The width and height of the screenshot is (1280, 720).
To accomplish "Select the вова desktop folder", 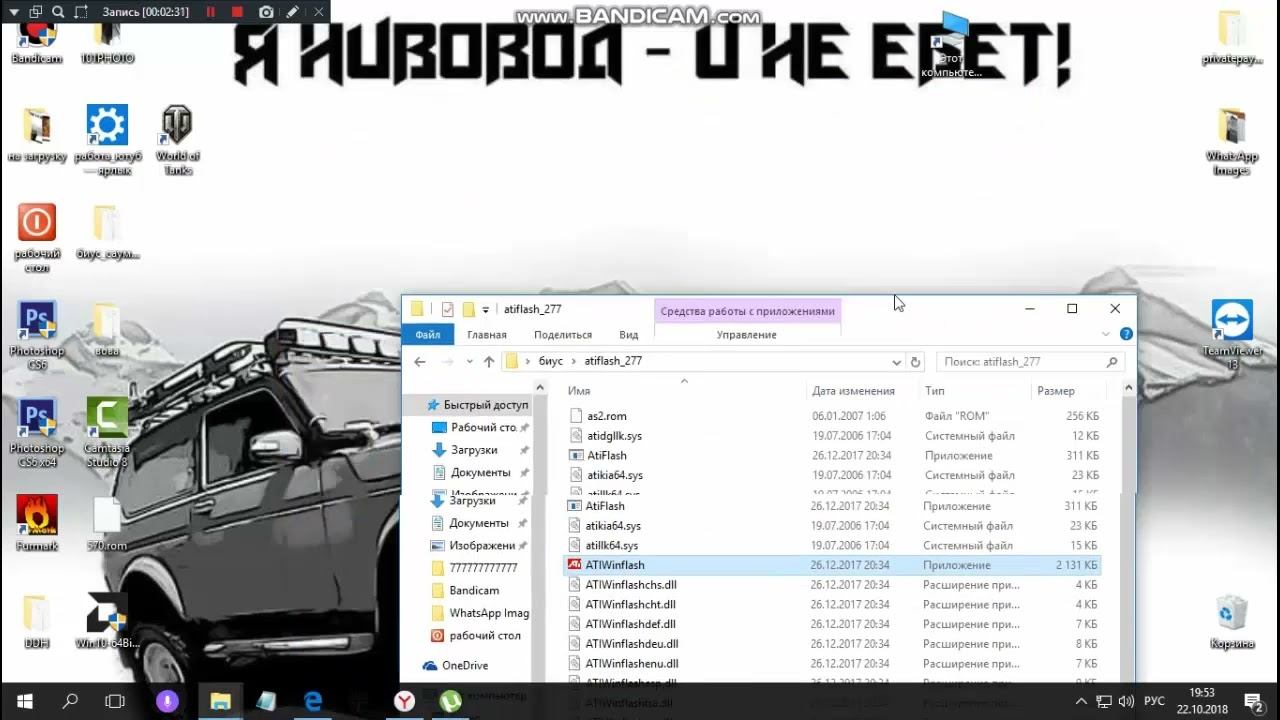I will [x=107, y=329].
